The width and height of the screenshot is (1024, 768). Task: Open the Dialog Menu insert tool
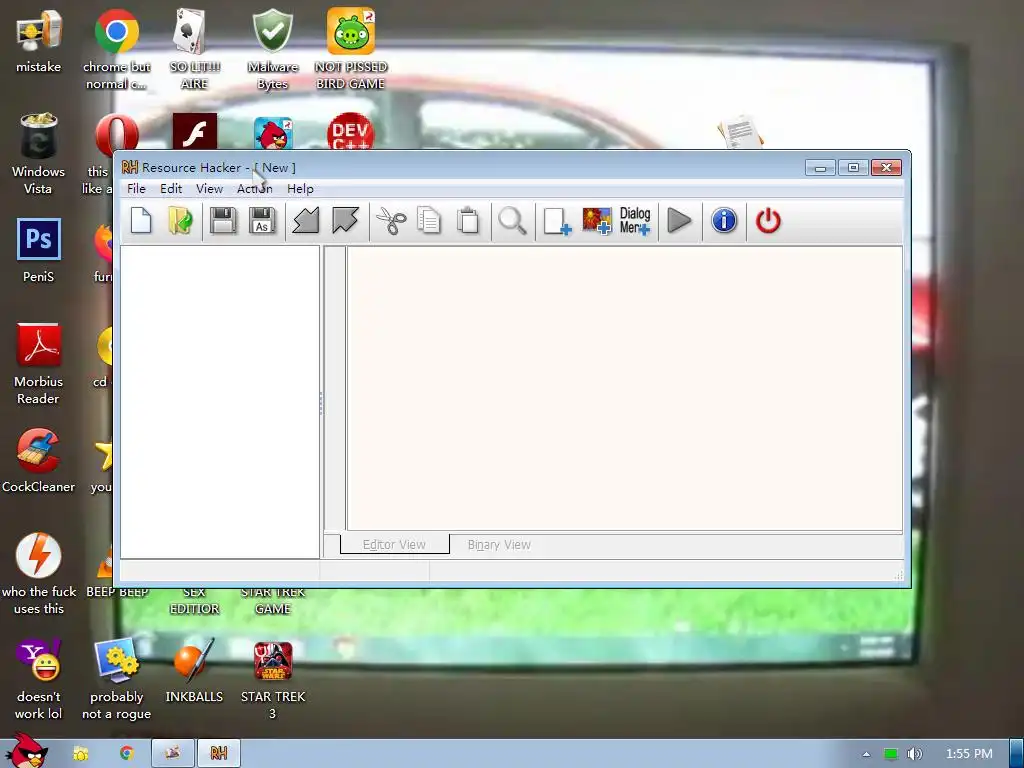coord(635,221)
